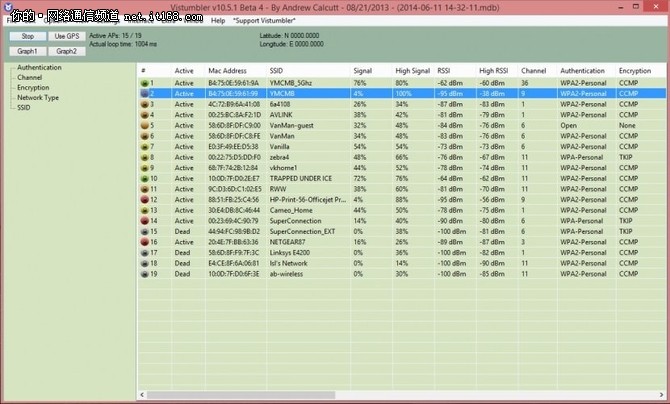Click 'Active APs: 15 / 19' status text
This screenshot has height=404, width=670.
(x=115, y=35)
